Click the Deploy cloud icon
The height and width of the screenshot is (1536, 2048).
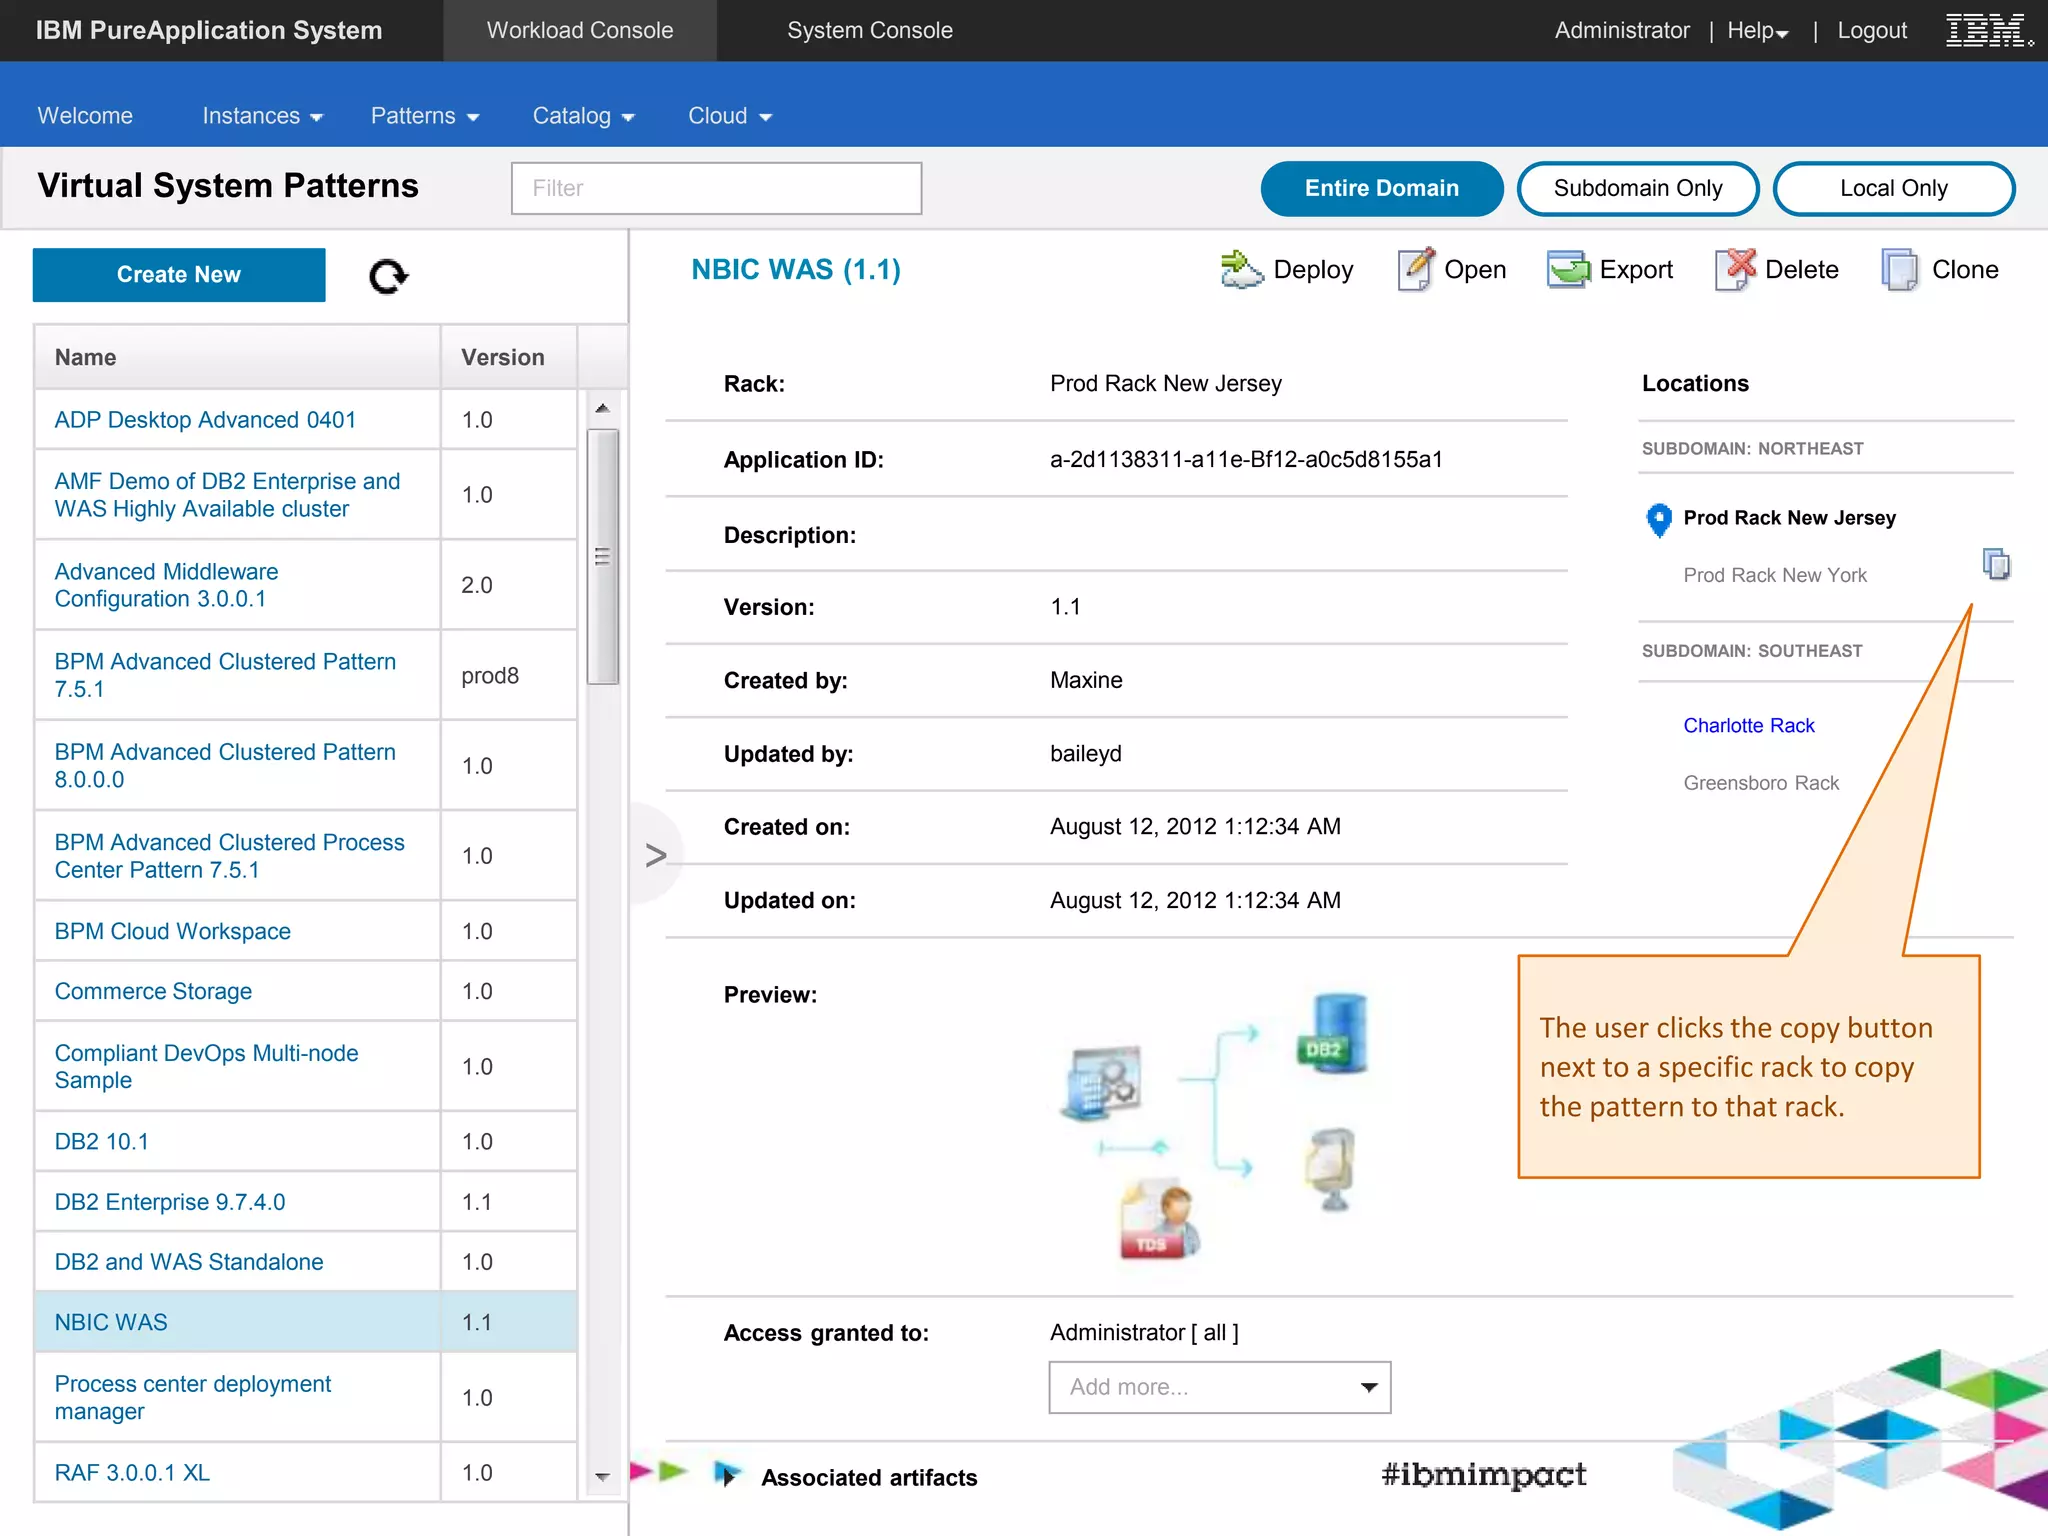coord(1241,270)
